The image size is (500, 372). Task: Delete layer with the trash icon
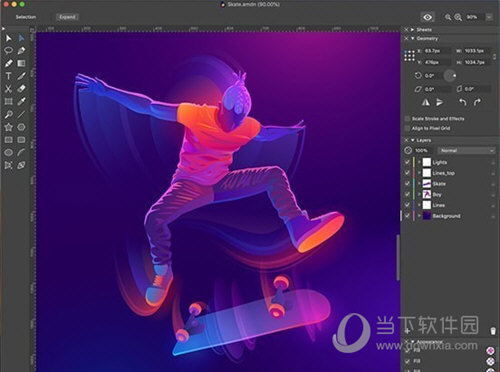tap(493, 331)
